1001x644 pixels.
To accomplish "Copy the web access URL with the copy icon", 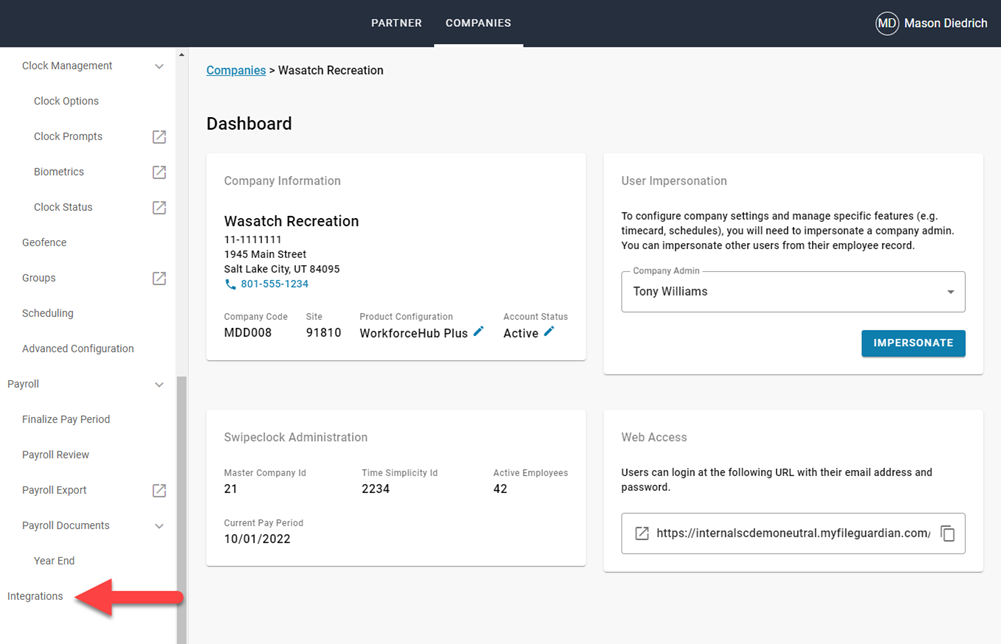I will tap(948, 533).
